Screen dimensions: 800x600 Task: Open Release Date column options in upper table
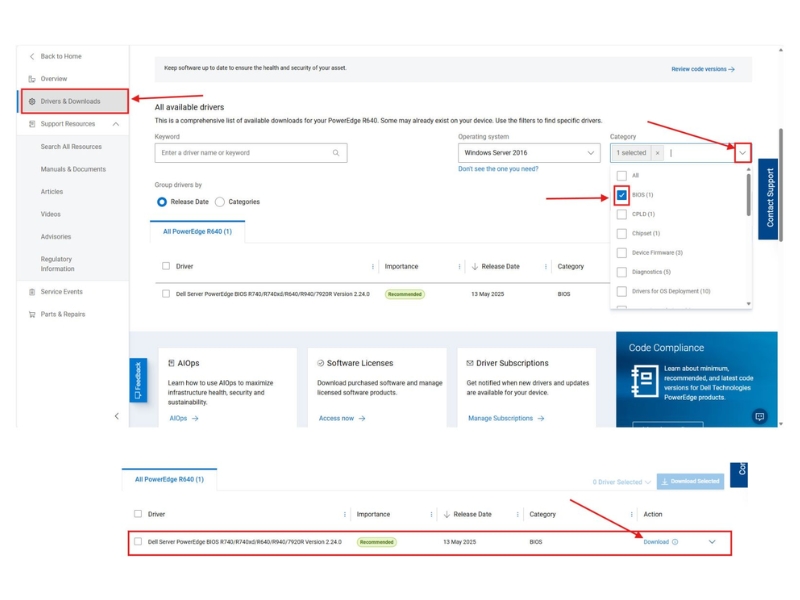[x=545, y=266]
